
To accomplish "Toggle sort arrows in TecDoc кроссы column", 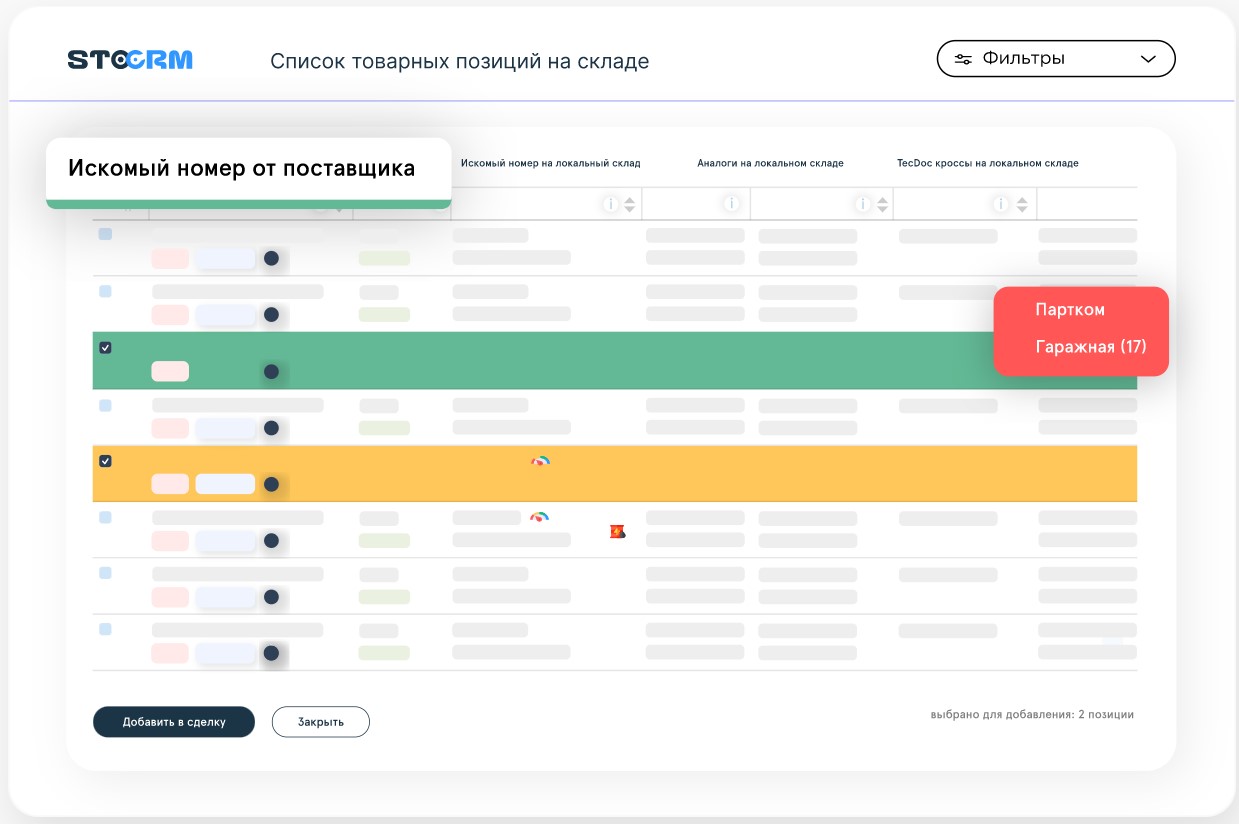I will coord(1021,204).
